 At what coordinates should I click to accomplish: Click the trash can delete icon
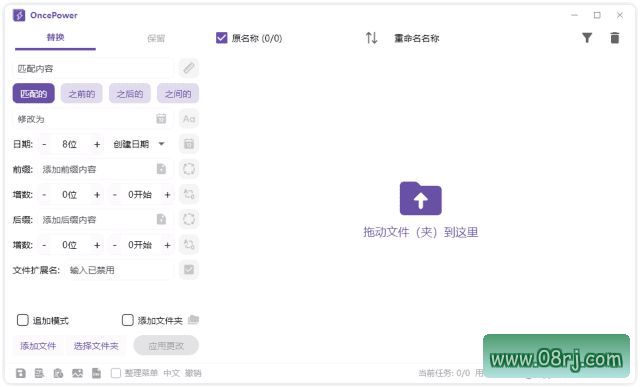pyautogui.click(x=615, y=38)
